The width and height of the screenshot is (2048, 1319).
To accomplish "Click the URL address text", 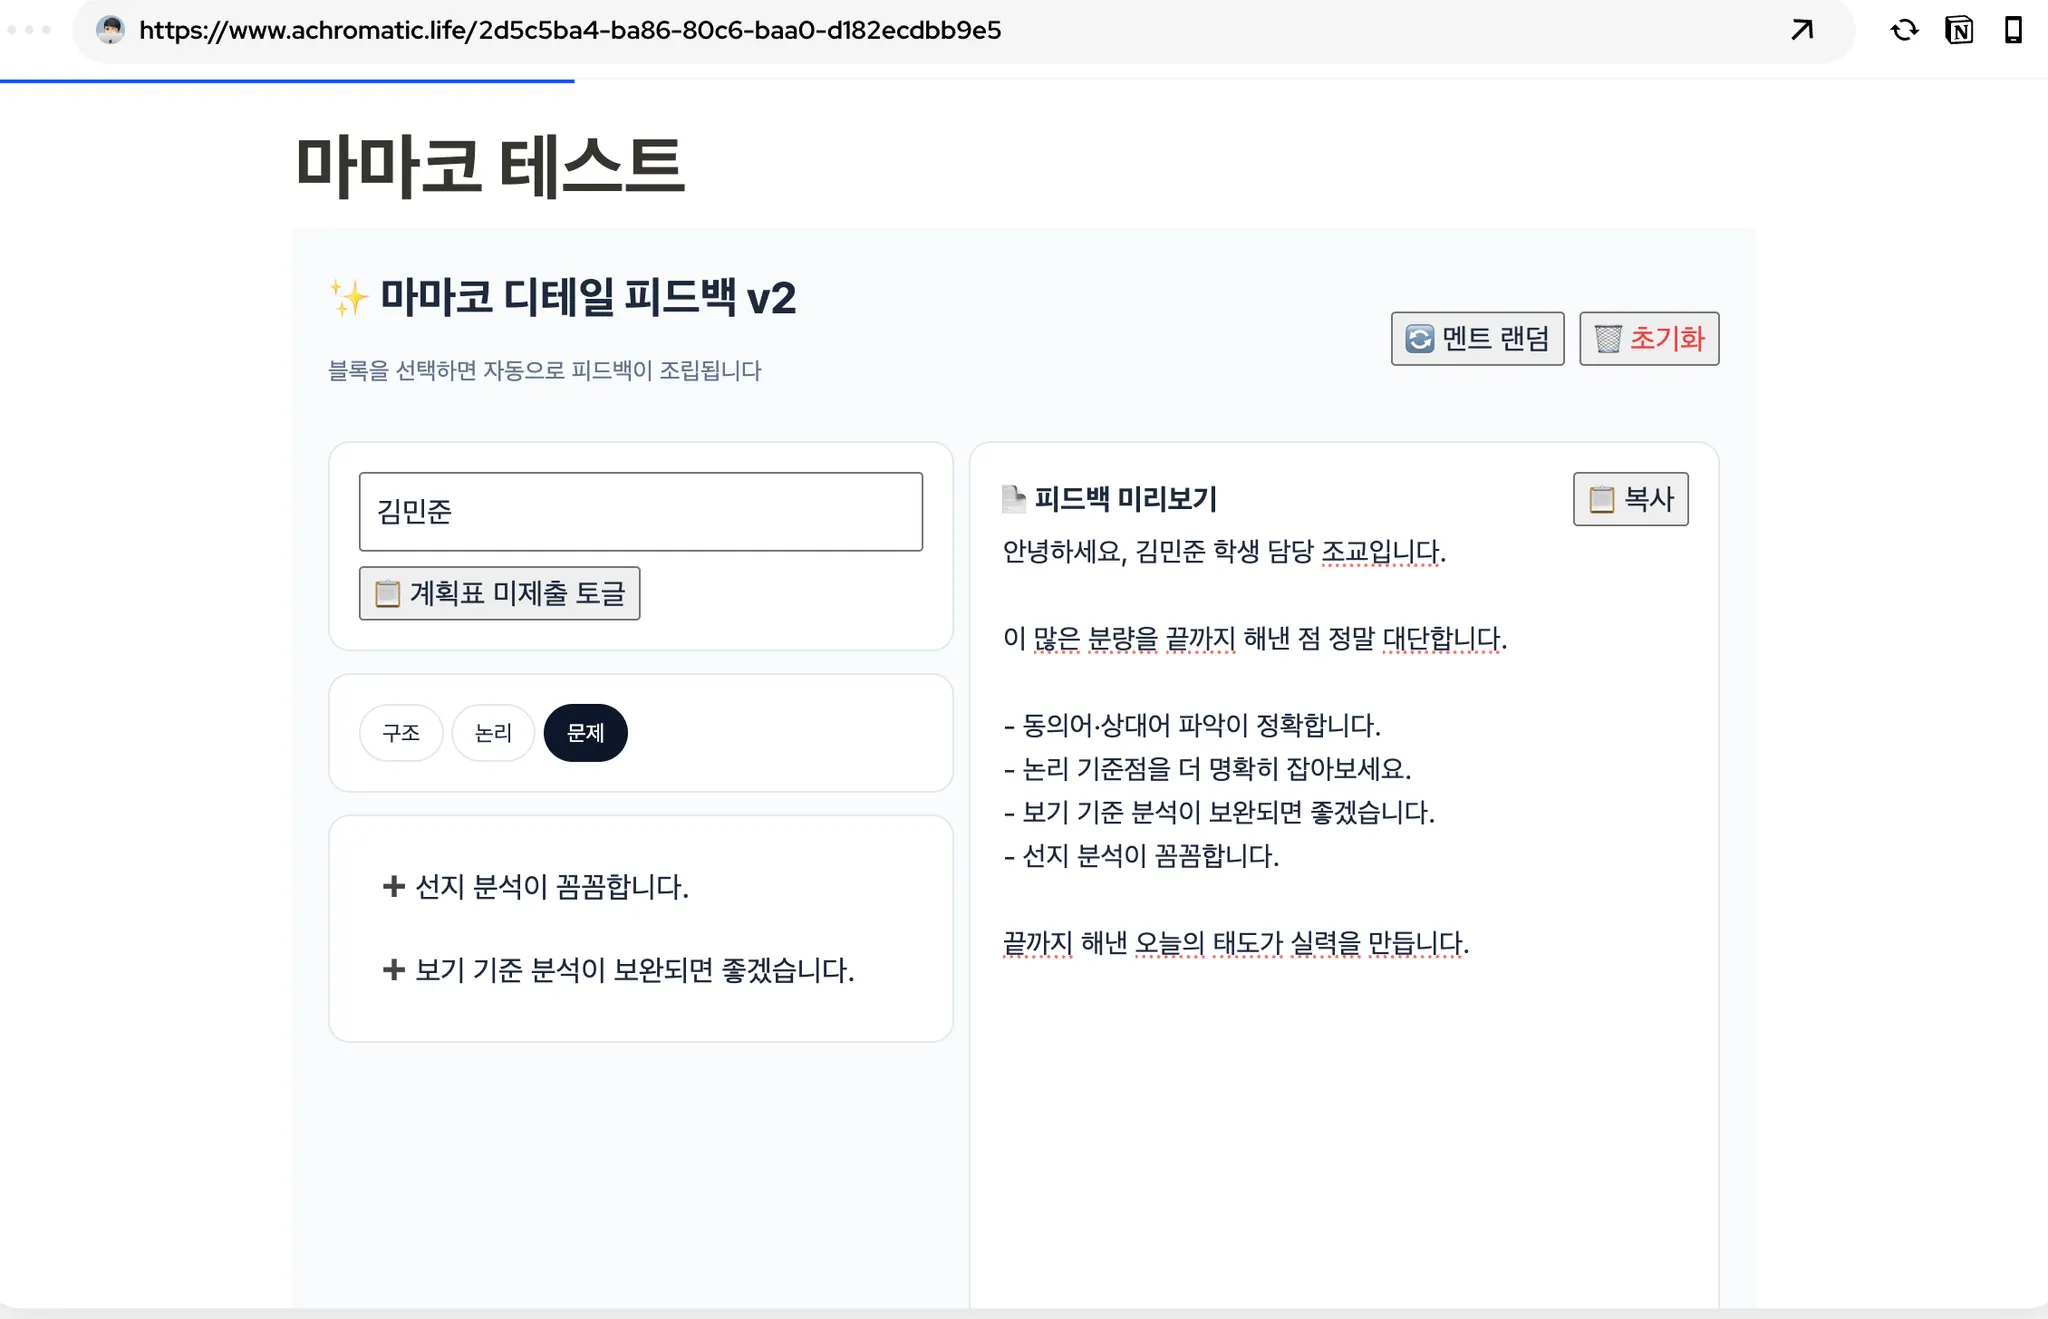I will pos(570,30).
